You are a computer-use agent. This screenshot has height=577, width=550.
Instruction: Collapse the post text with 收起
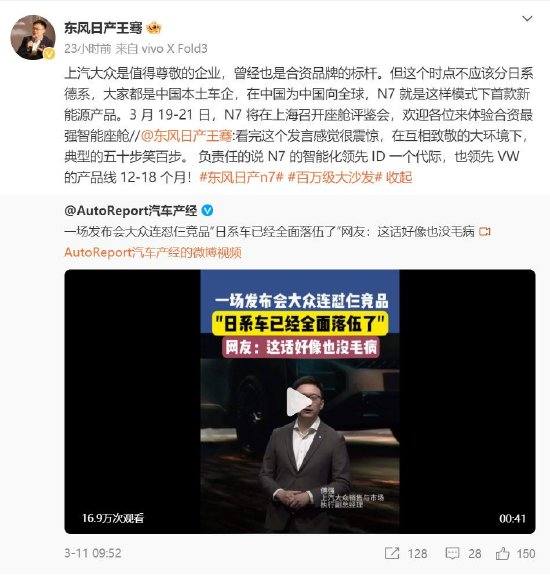pos(399,177)
